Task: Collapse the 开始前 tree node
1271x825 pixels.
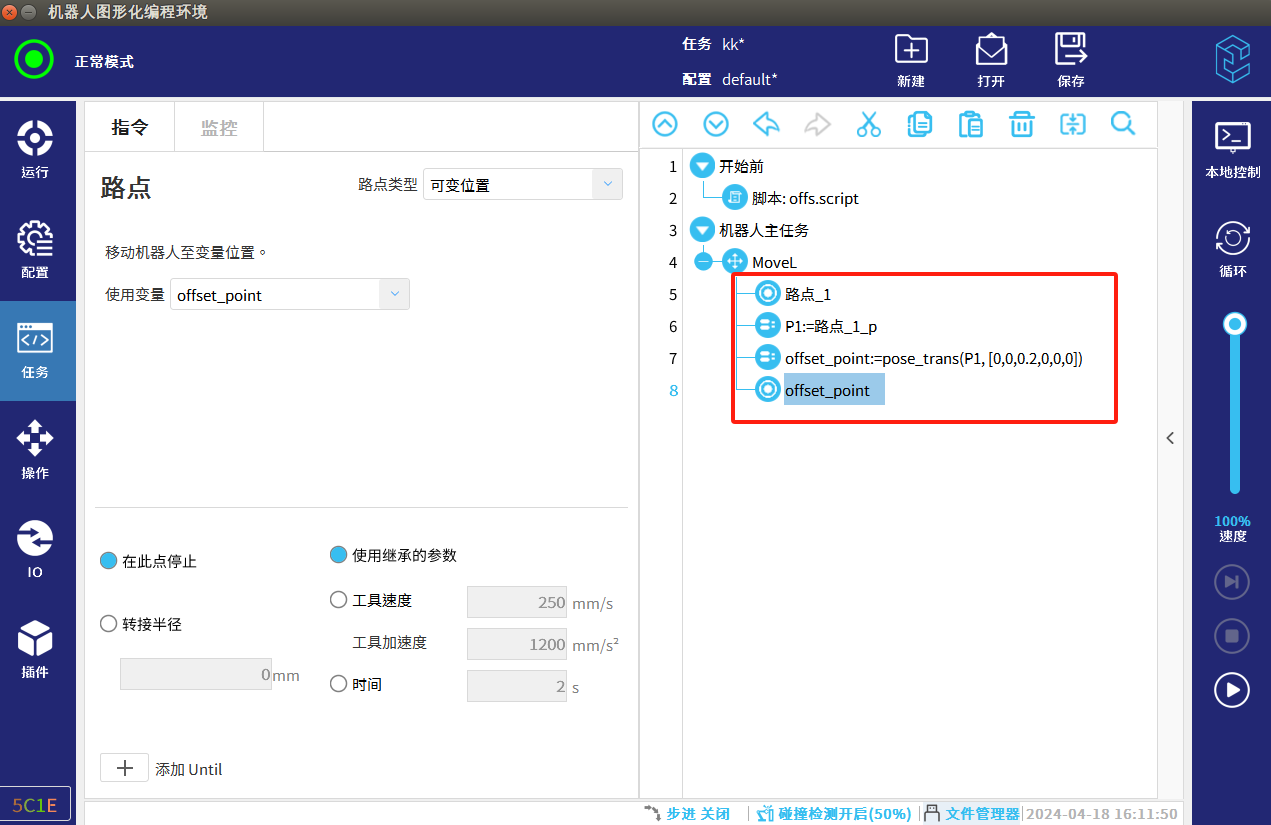Action: tap(702, 166)
